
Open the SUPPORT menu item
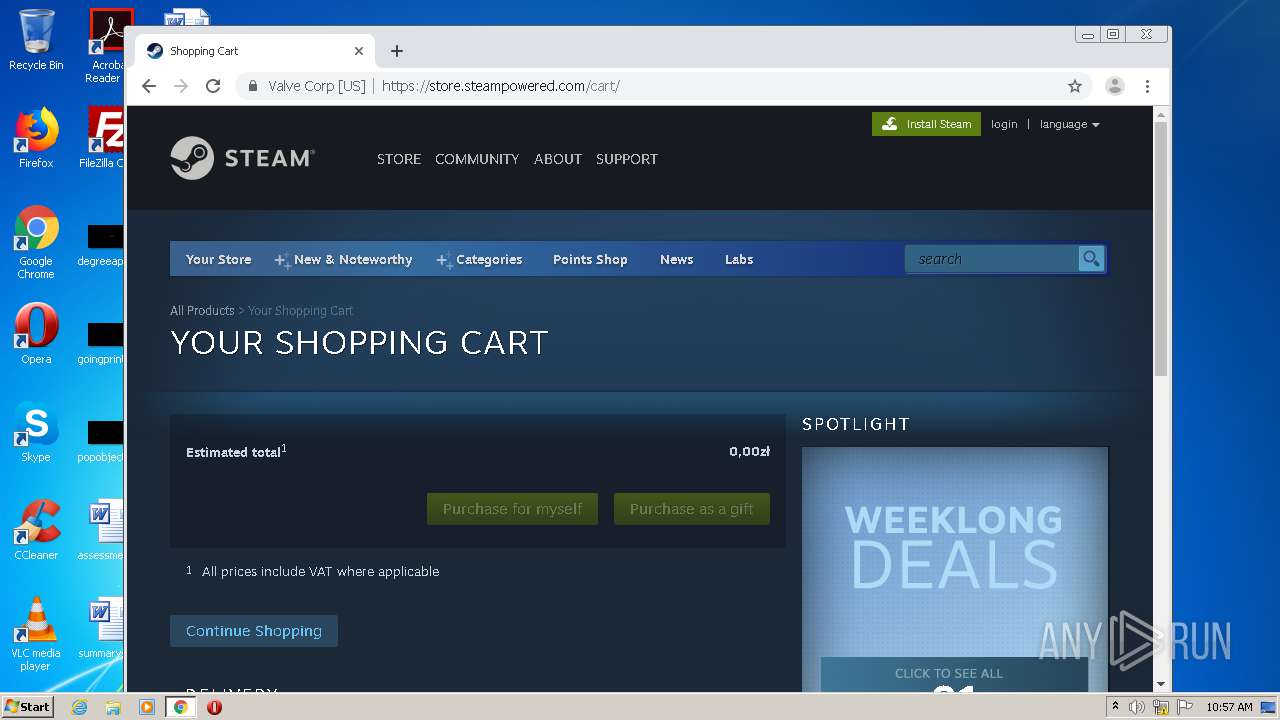tap(627, 159)
